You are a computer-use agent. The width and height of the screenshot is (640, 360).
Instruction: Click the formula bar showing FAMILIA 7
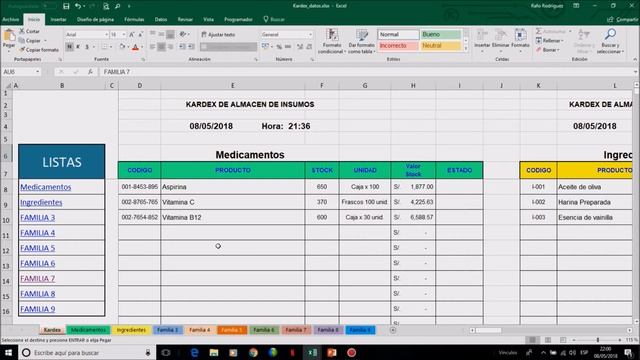click(367, 72)
